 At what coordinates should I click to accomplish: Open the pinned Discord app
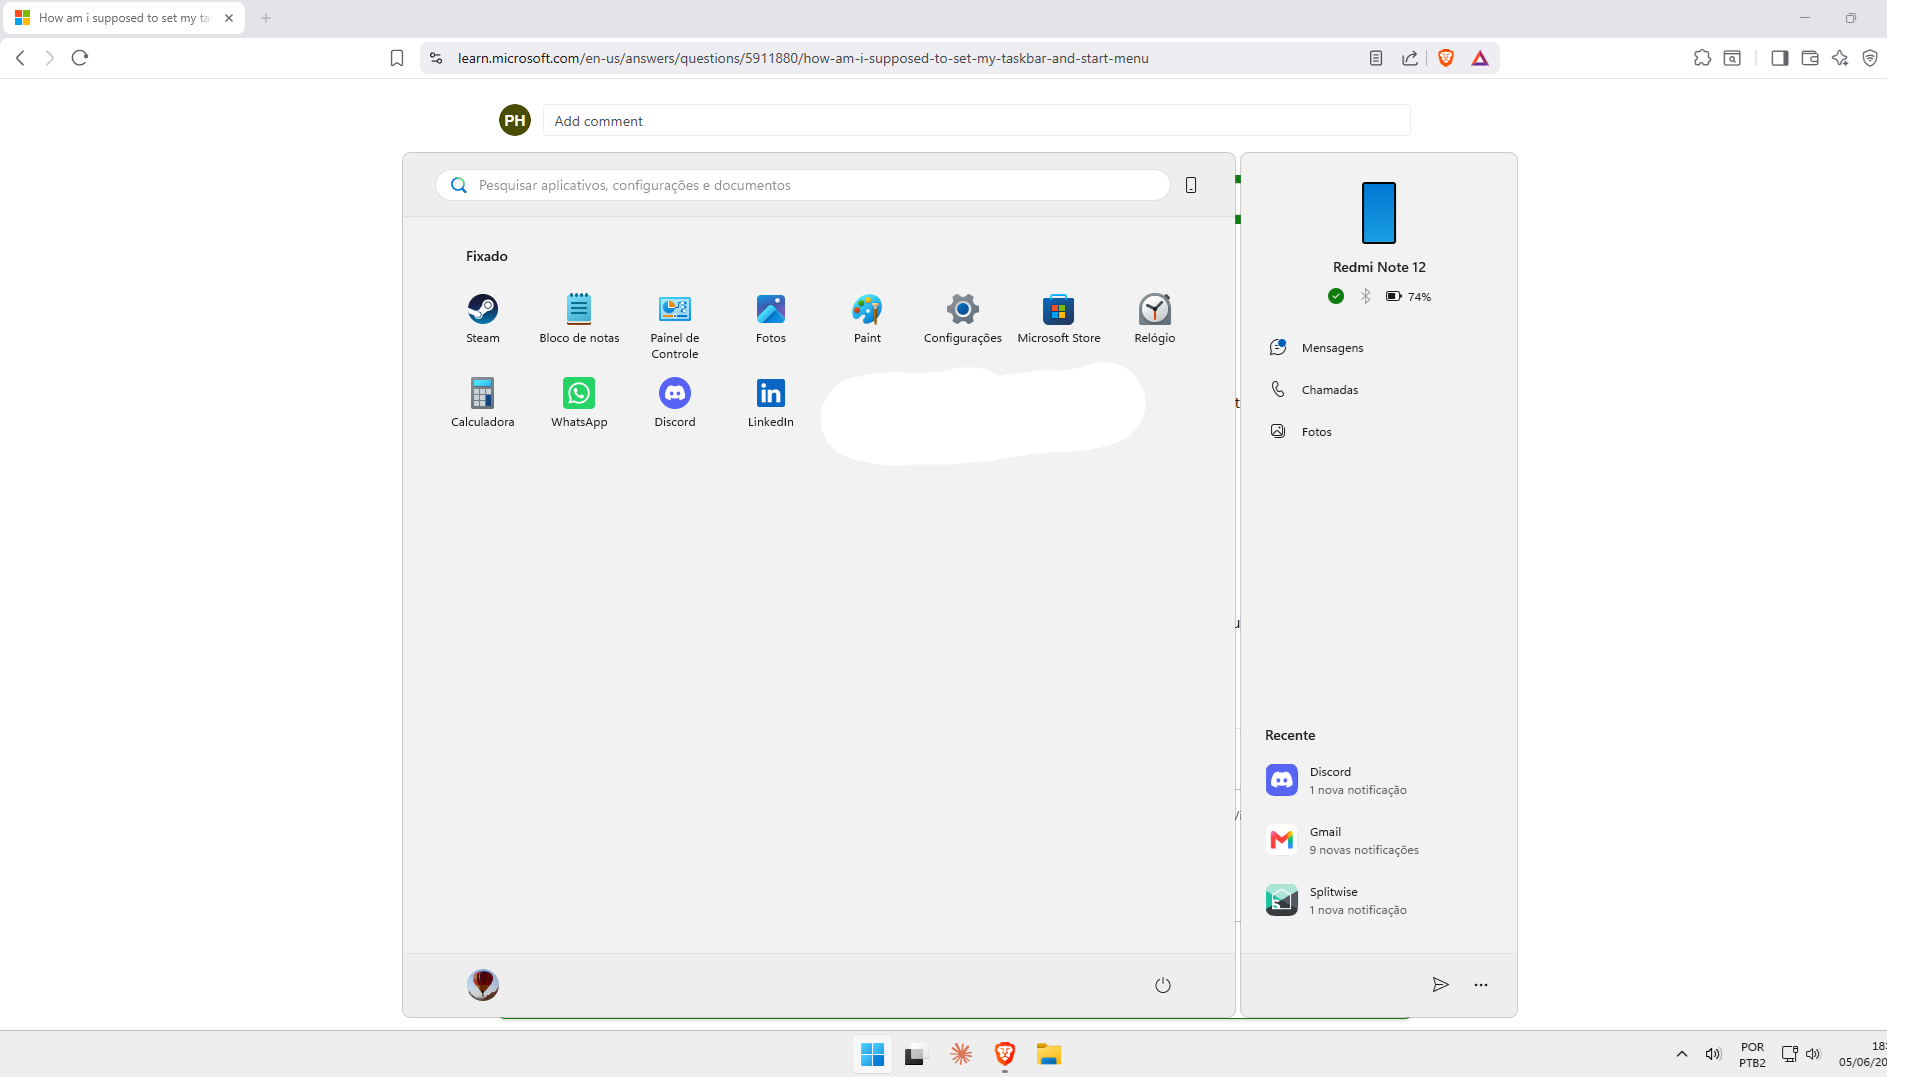675,402
